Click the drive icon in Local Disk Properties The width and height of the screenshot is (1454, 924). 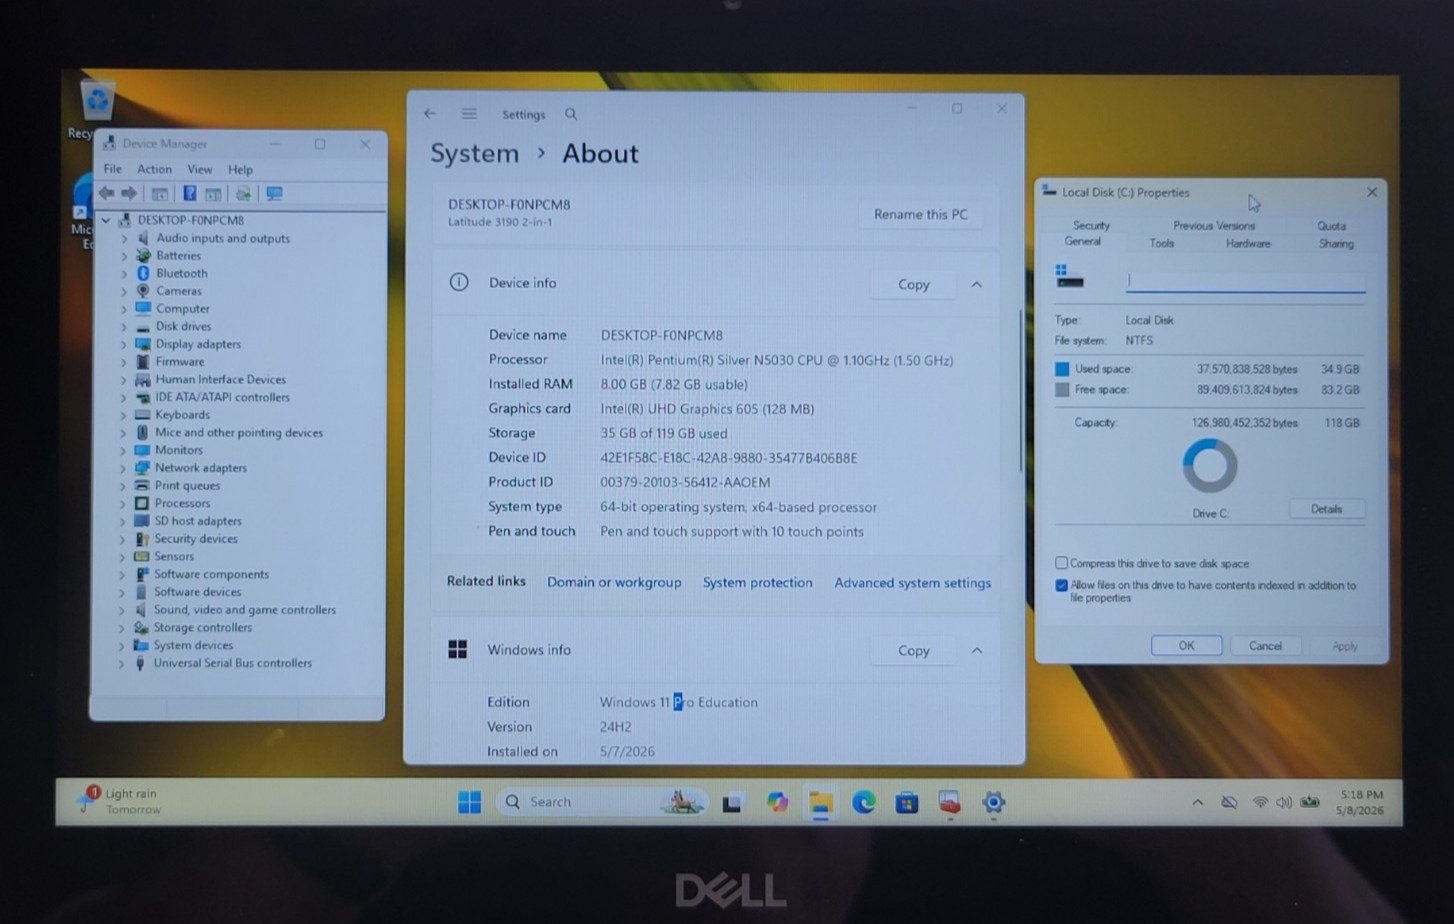(x=1069, y=277)
